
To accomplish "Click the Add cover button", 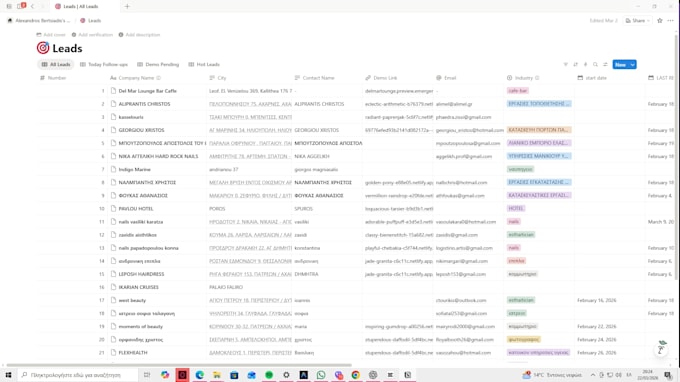I will [51, 35].
